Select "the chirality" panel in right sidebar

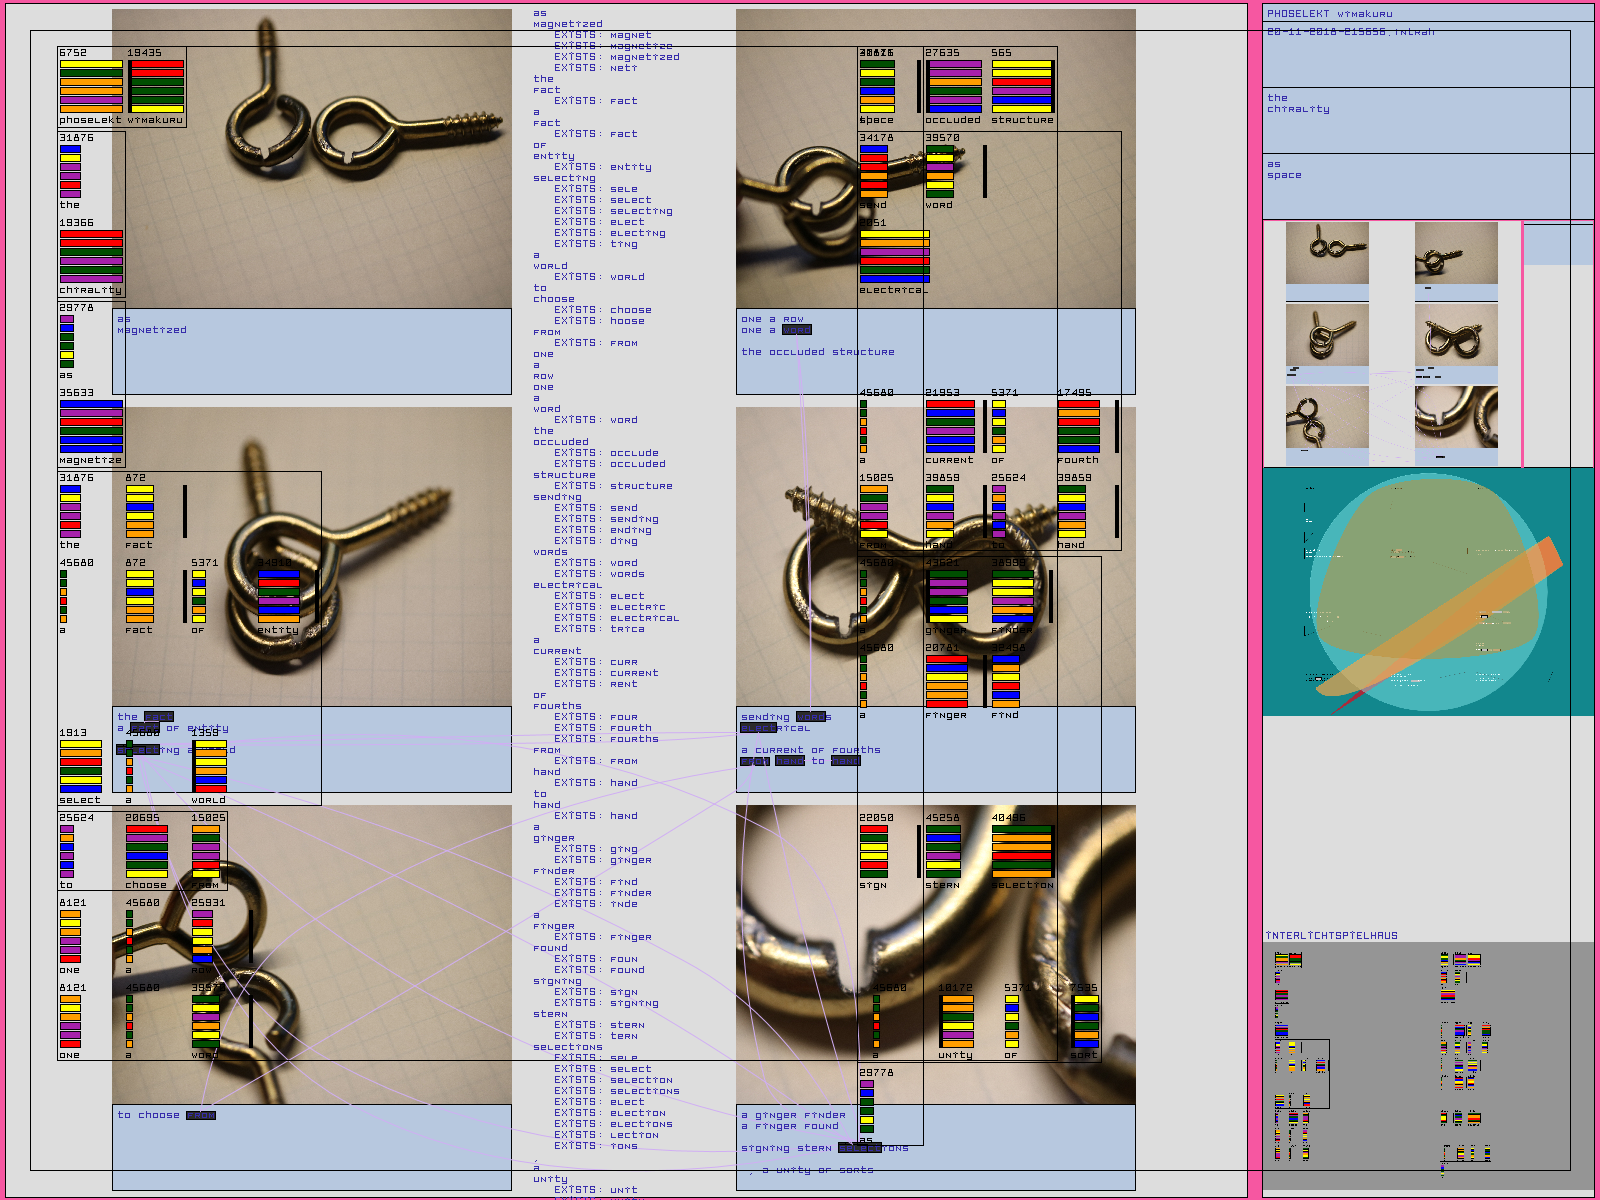point(1428,120)
